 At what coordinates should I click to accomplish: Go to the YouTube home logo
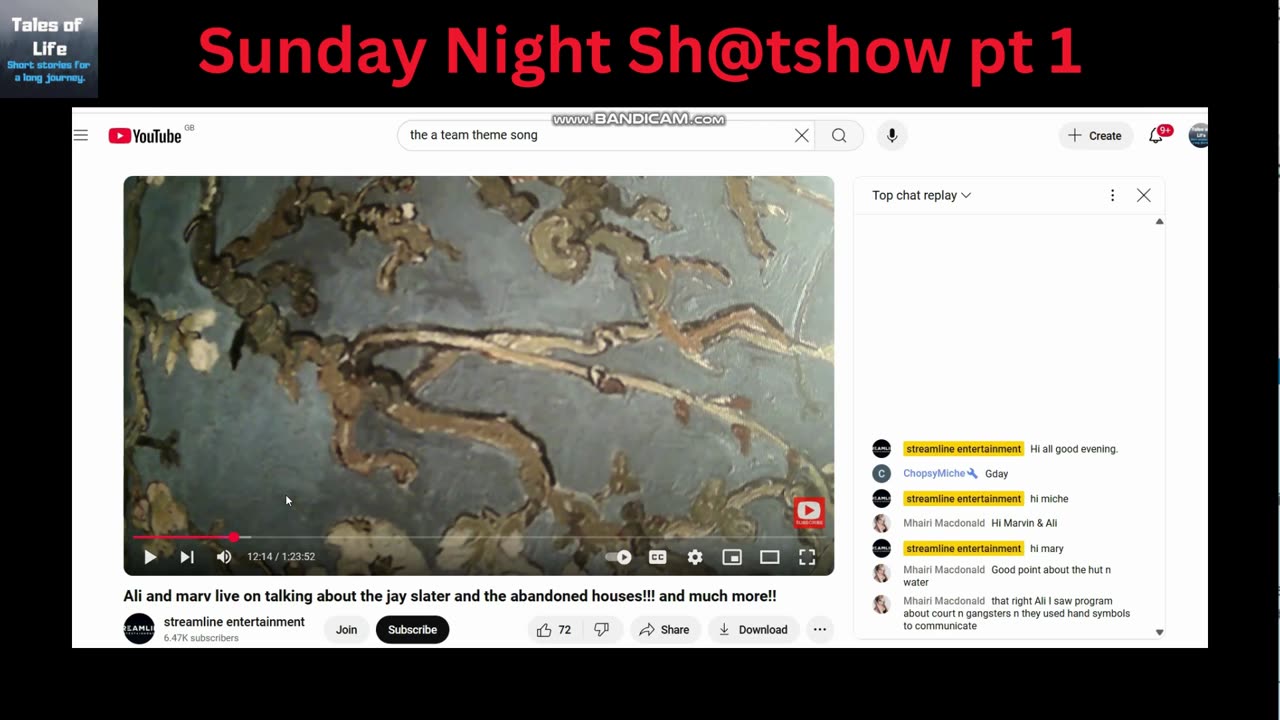coord(146,136)
